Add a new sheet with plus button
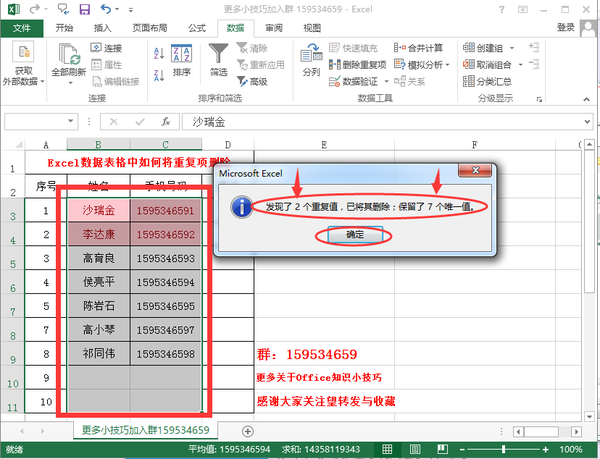The width and height of the screenshot is (600, 459). click(248, 431)
